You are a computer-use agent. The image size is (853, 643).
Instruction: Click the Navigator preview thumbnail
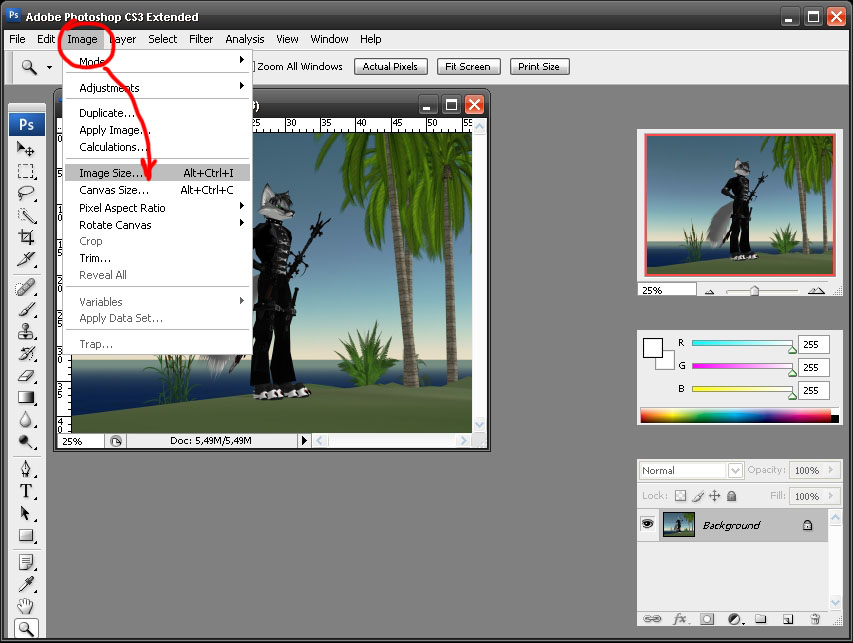739,205
